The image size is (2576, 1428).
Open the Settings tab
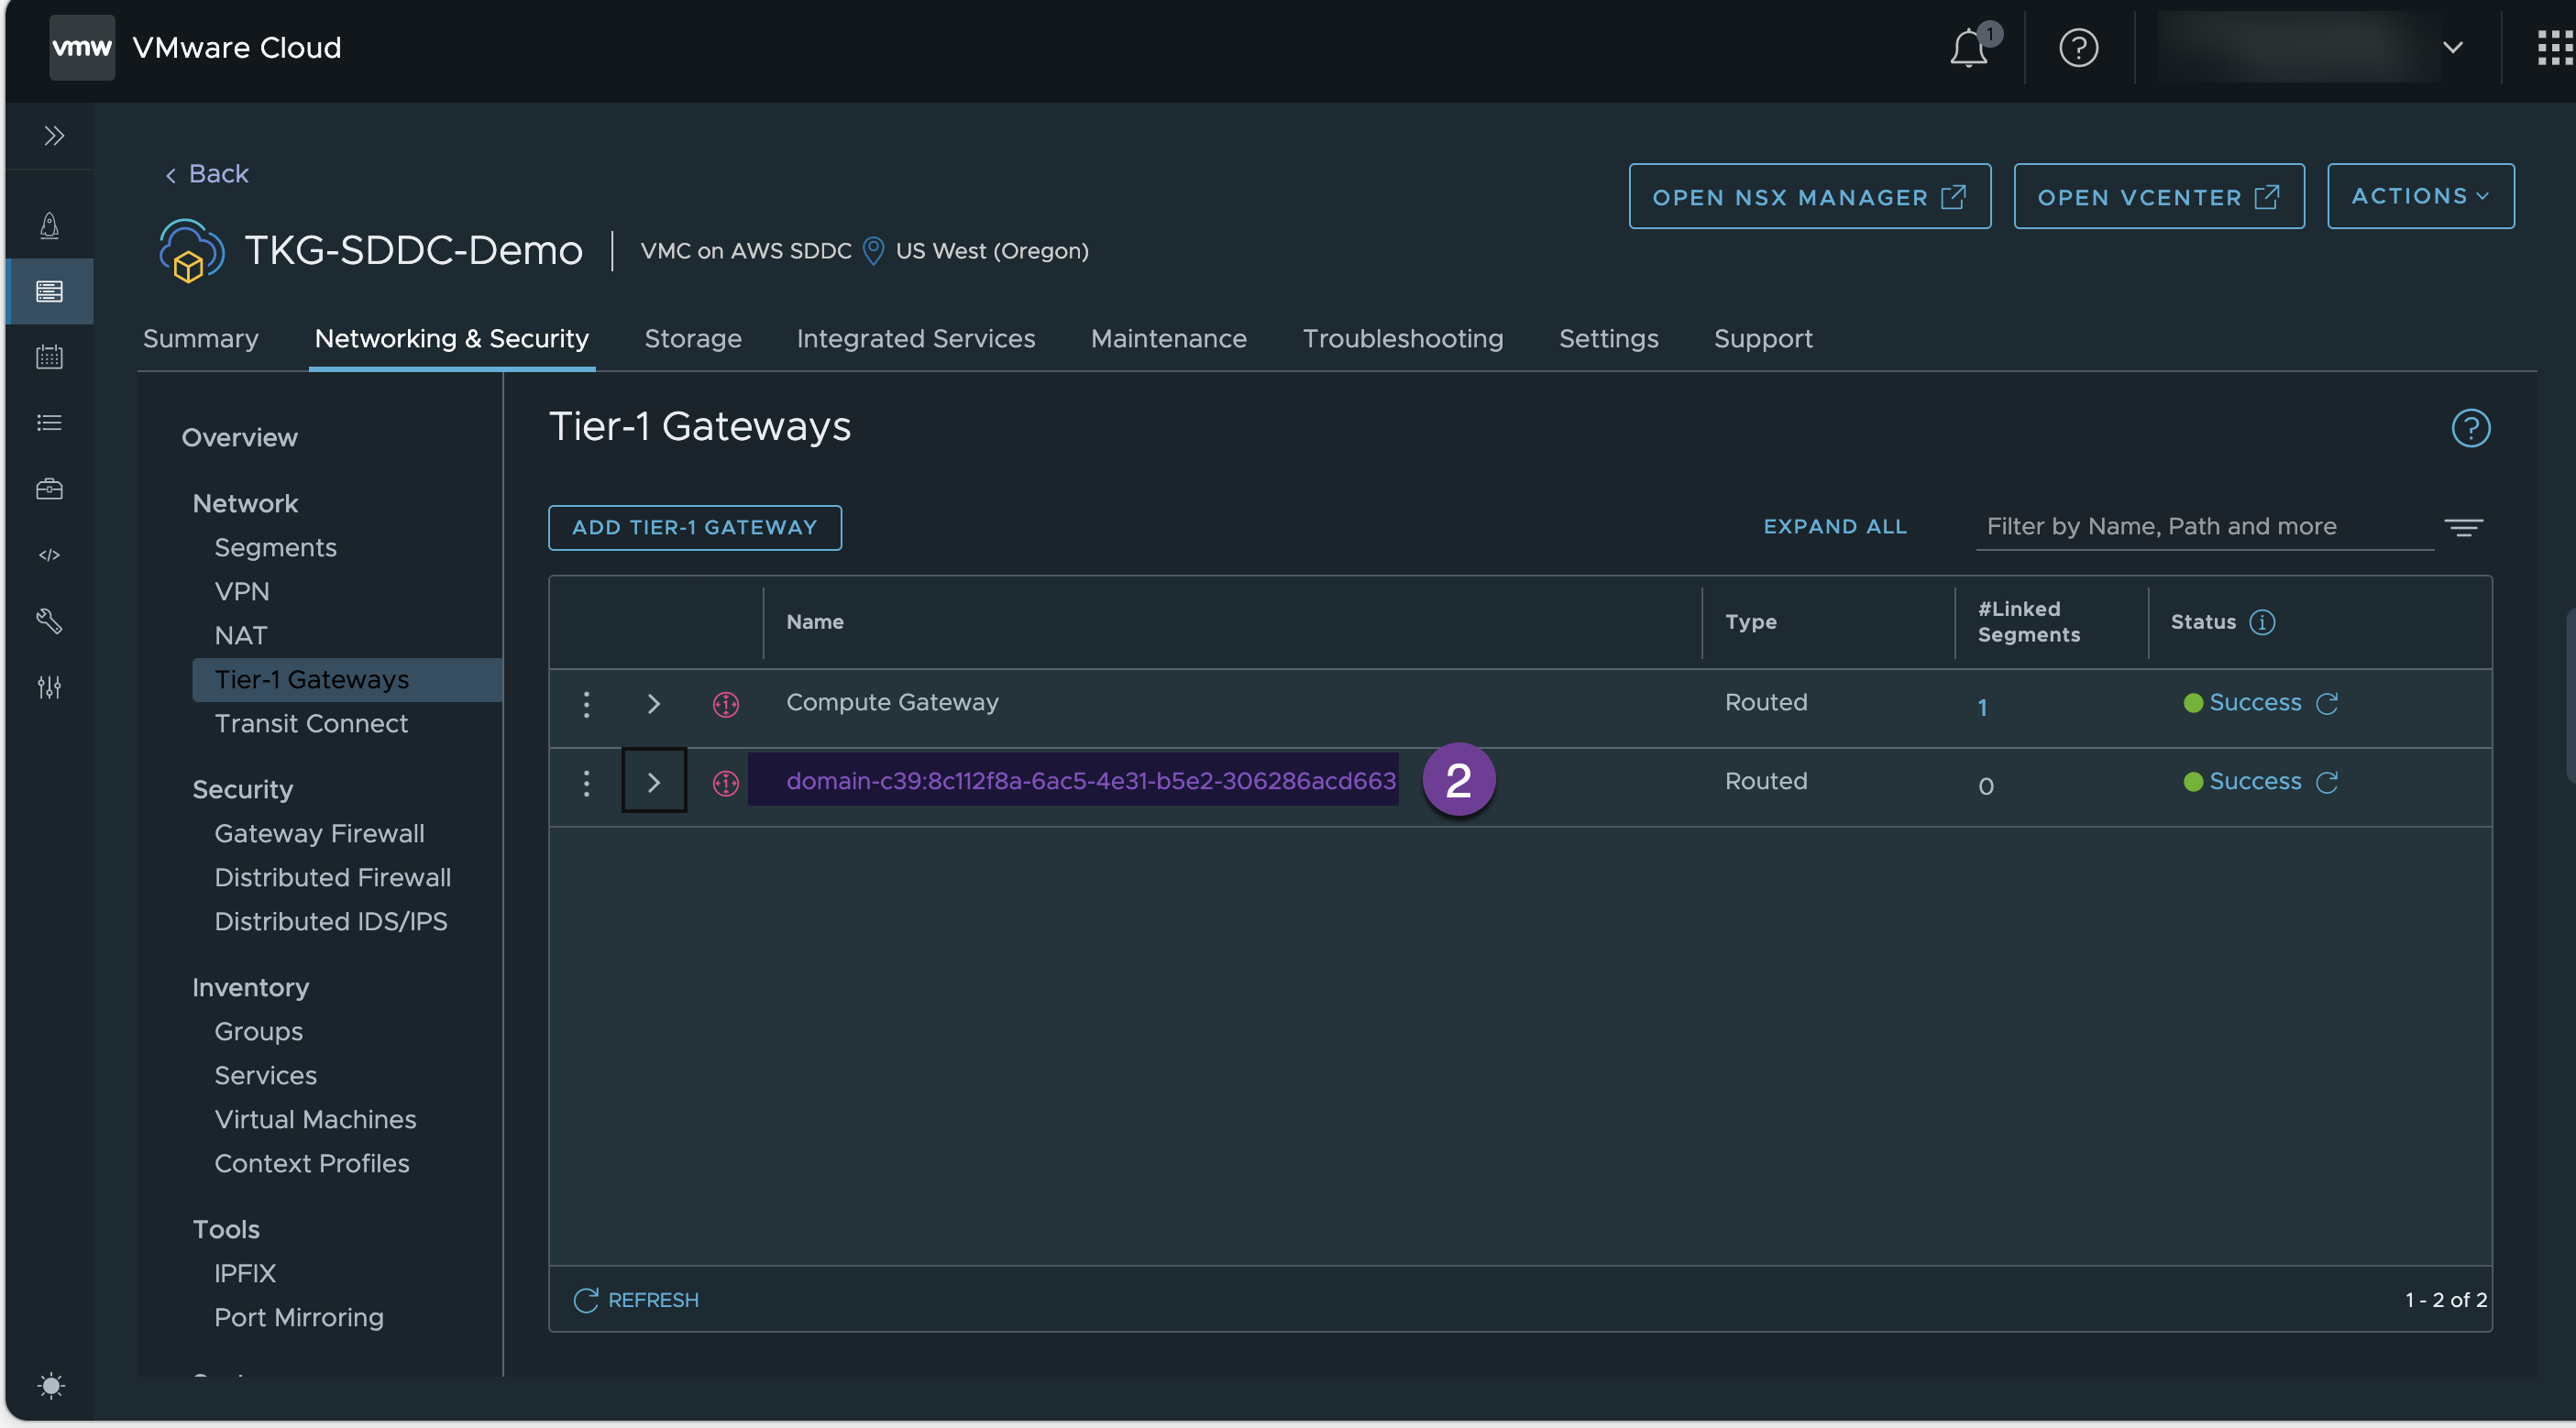(1608, 338)
